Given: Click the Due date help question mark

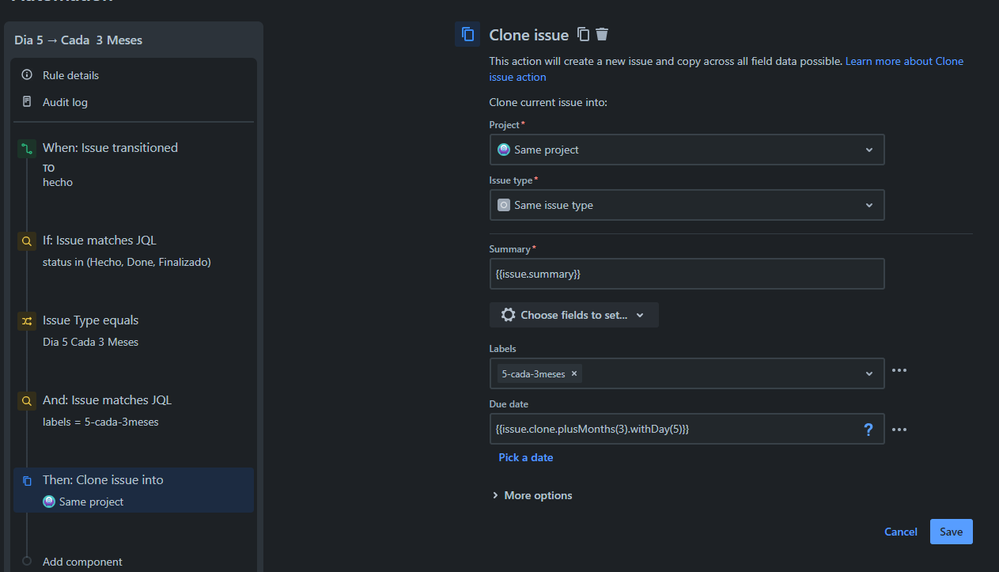Looking at the screenshot, I should click(868, 429).
